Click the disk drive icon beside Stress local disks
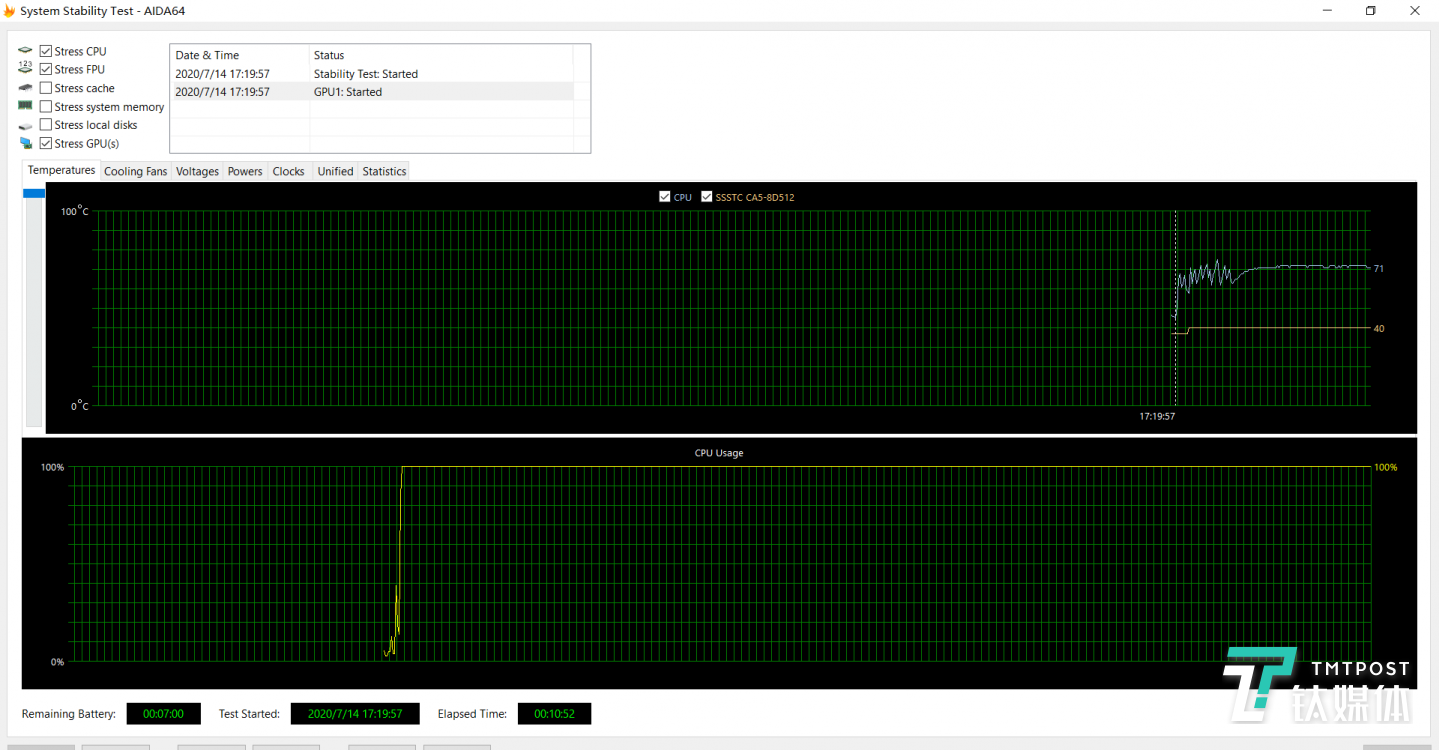This screenshot has height=750, width=1439. coord(25,125)
